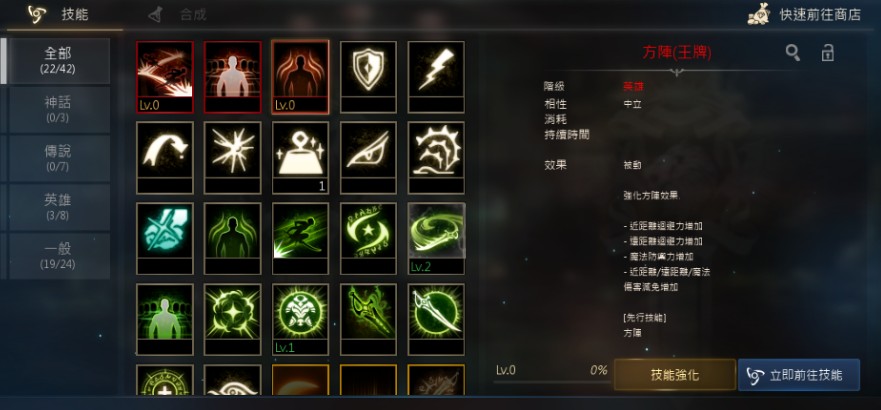Filter by 神話 category (0/3)
The height and width of the screenshot is (410, 881).
pos(58,110)
